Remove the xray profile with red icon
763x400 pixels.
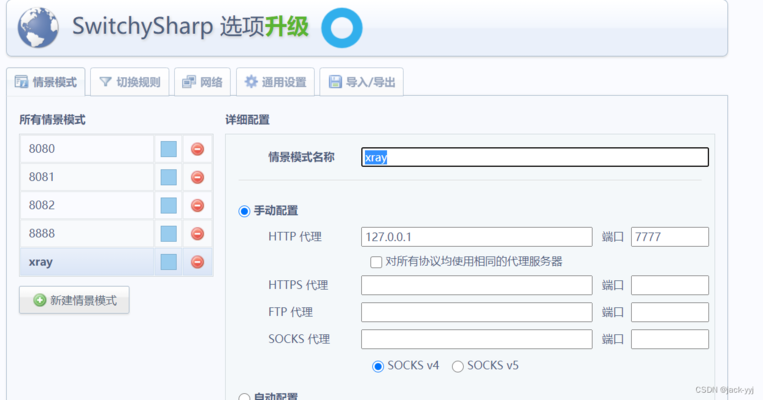tap(197, 261)
